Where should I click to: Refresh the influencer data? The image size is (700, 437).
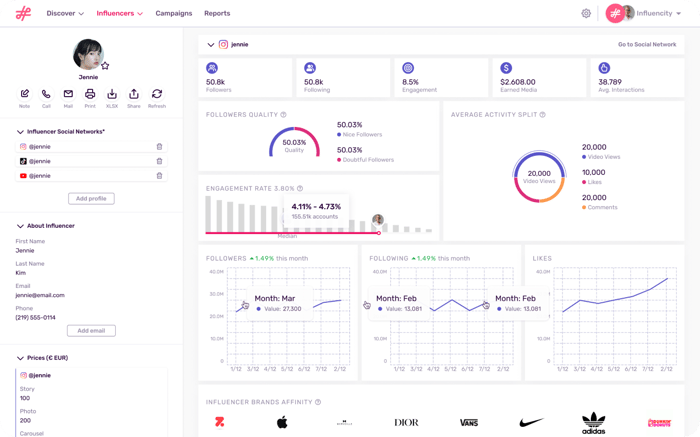[x=157, y=94]
